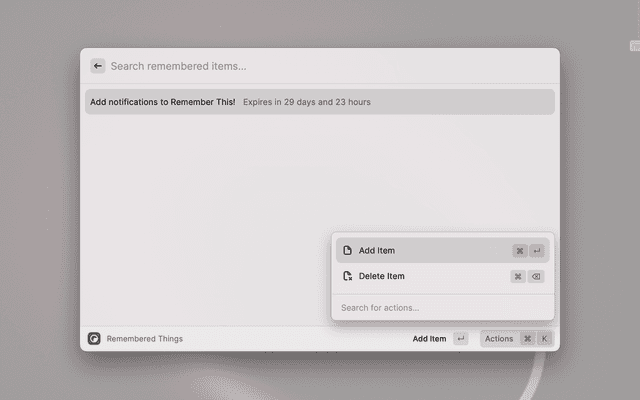Click the Remembered Things footer label

(x=145, y=339)
